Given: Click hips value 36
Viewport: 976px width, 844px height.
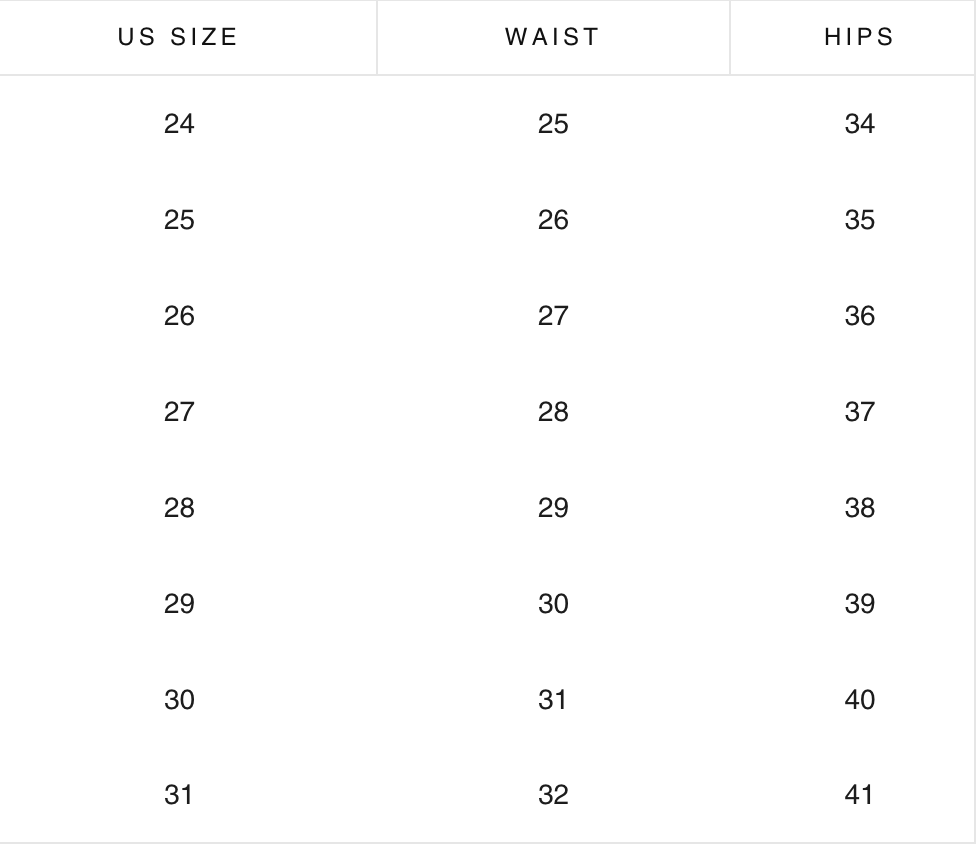Looking at the screenshot, I should point(859,316).
